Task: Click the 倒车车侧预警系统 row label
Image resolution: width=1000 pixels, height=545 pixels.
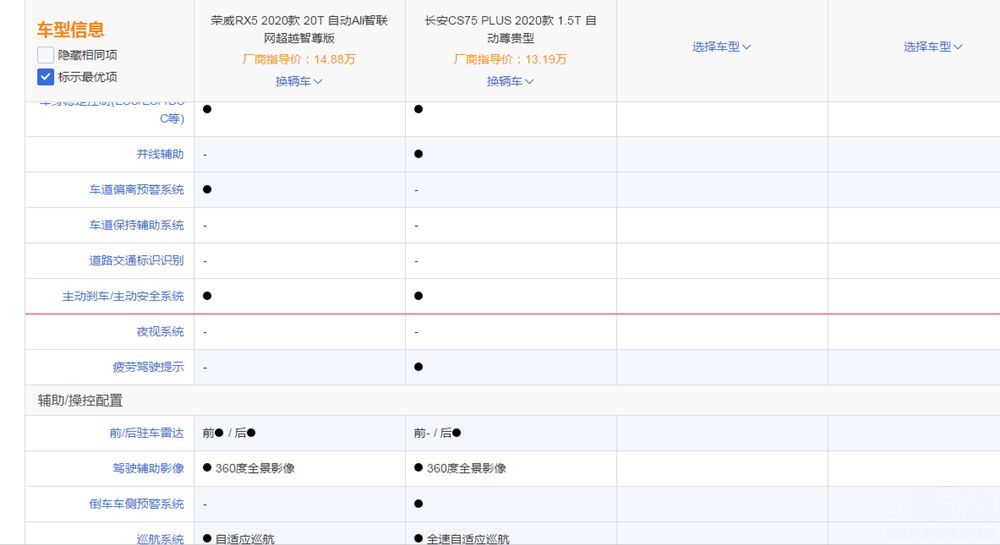Action: coord(136,504)
